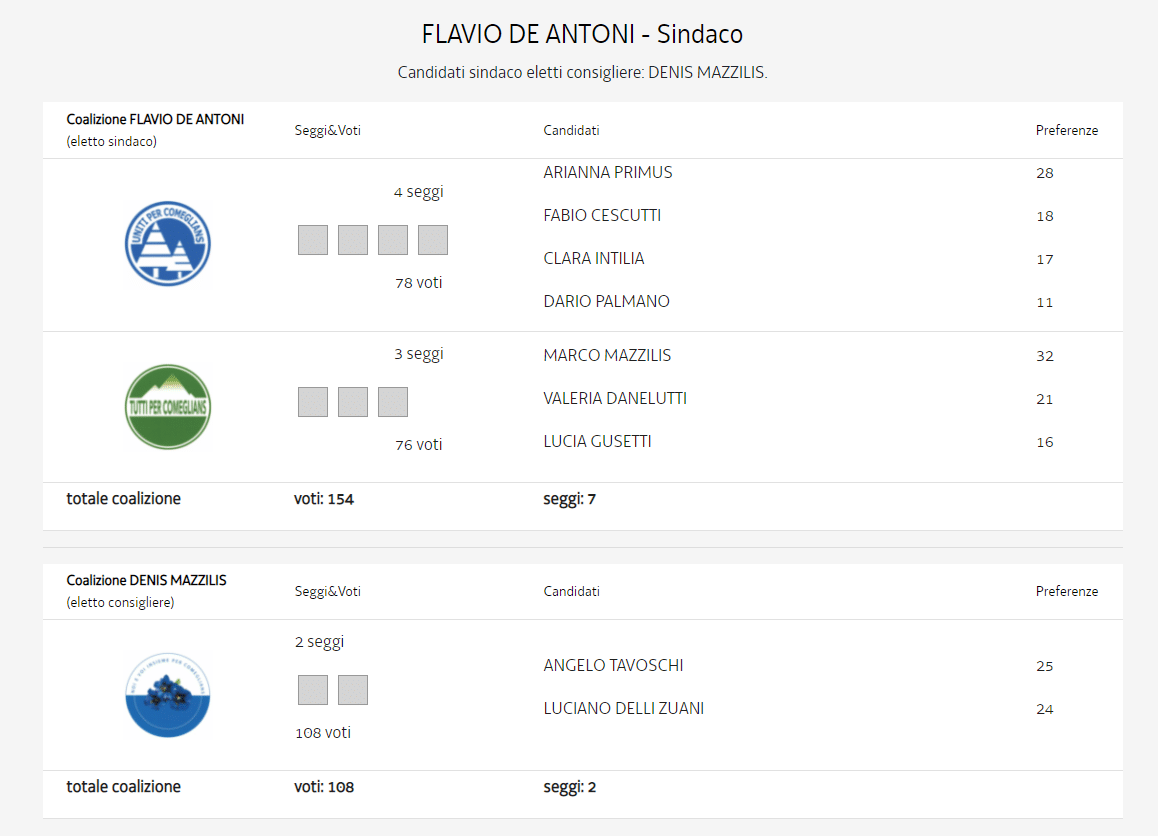Select candidate Marco Mazzilis
The image size is (1158, 836).
click(607, 355)
